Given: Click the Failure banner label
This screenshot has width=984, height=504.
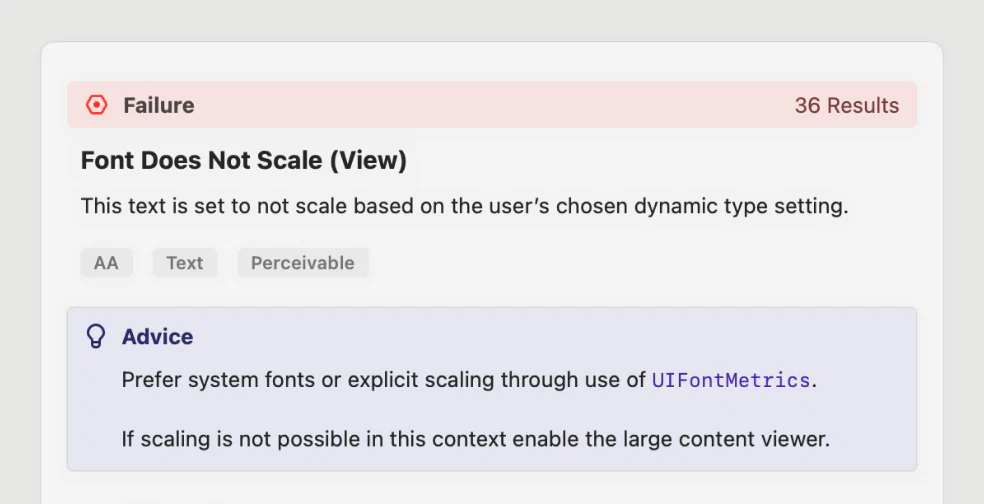Looking at the screenshot, I should 159,105.
